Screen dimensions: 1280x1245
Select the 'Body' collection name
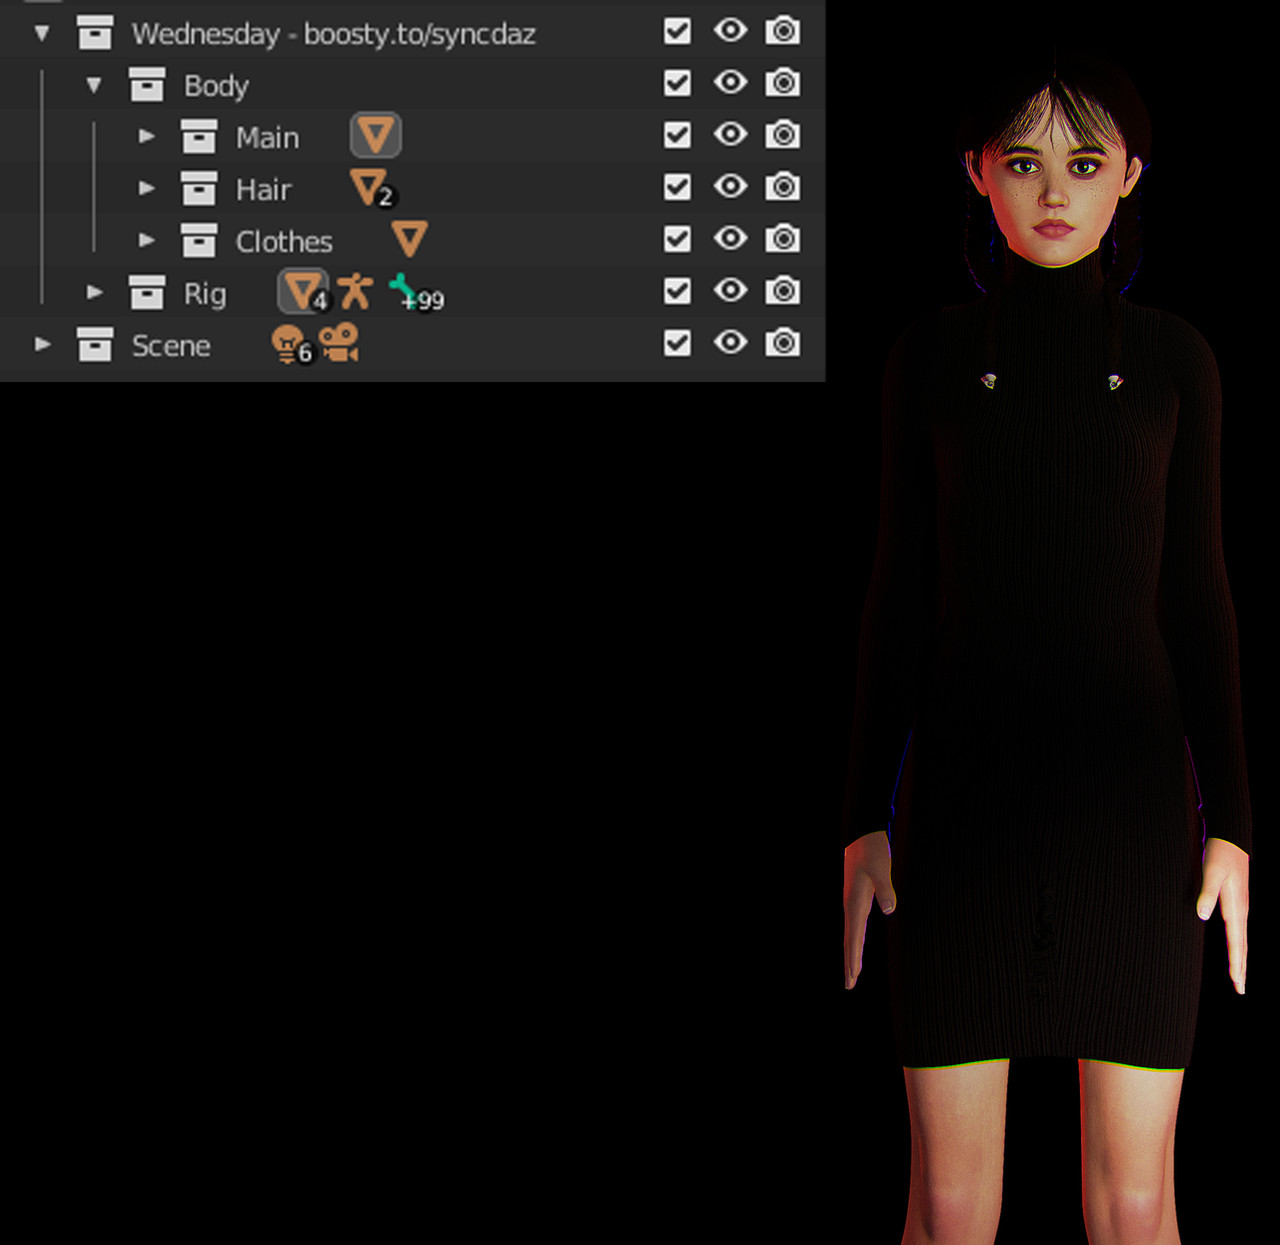216,86
